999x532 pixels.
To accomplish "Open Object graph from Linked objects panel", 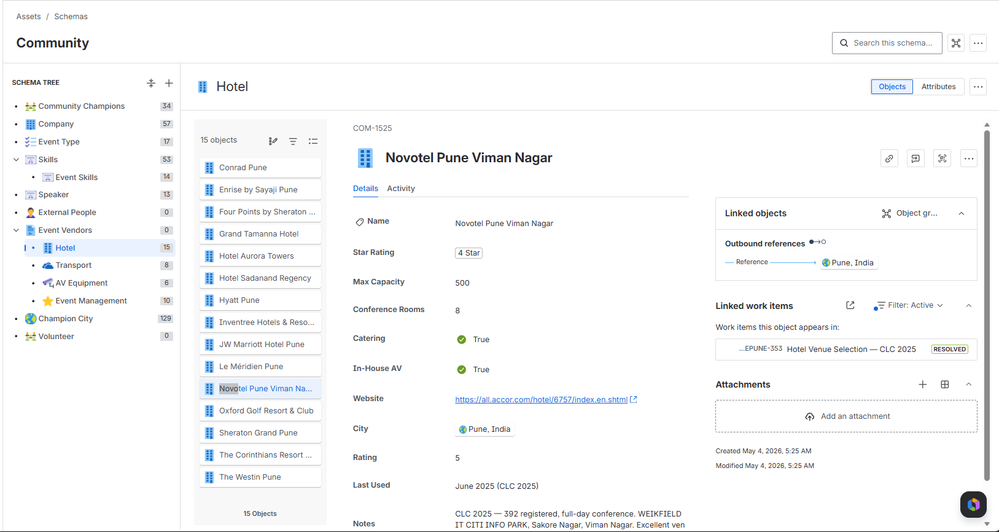I will pos(910,213).
